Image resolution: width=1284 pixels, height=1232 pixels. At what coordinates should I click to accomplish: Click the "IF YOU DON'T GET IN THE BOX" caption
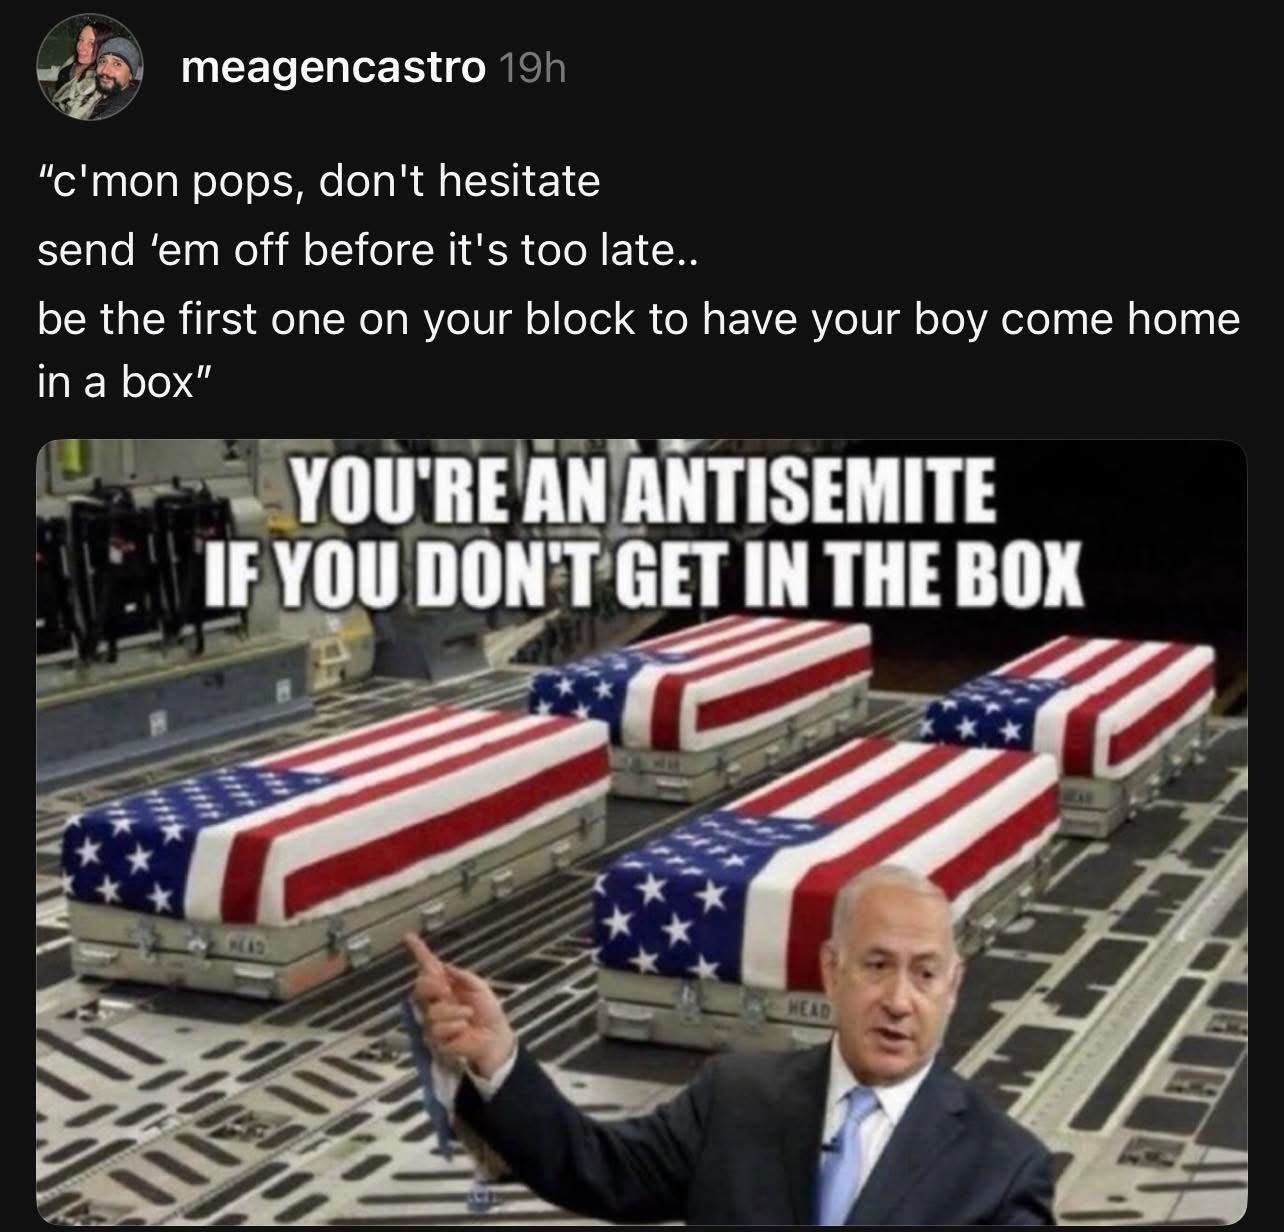[643, 568]
